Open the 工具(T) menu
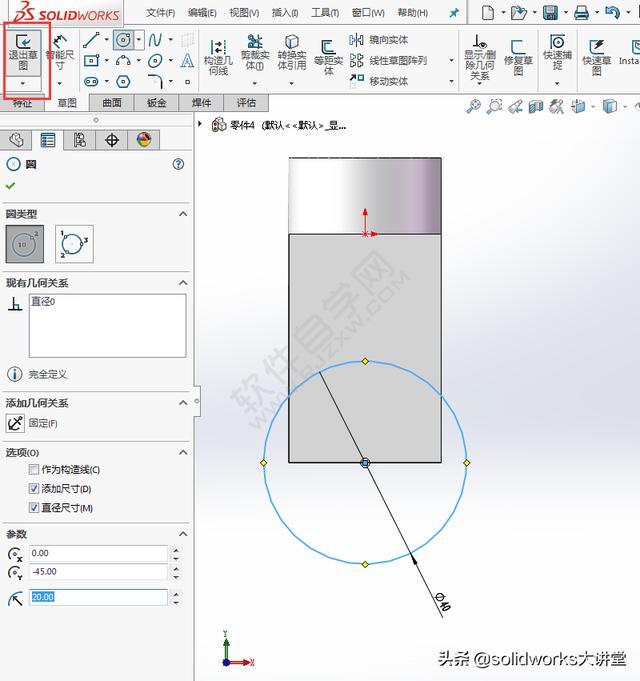The image size is (640, 681). pyautogui.click(x=325, y=13)
